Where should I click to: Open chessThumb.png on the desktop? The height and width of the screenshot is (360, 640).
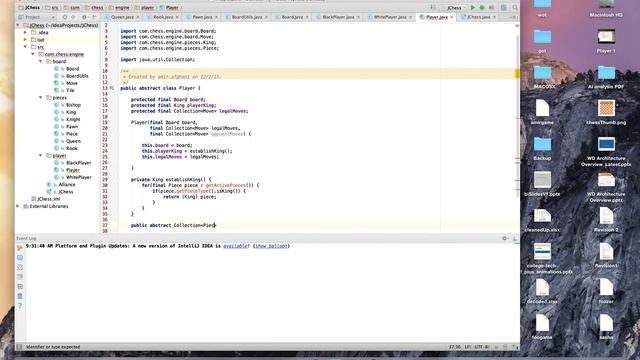click(606, 113)
